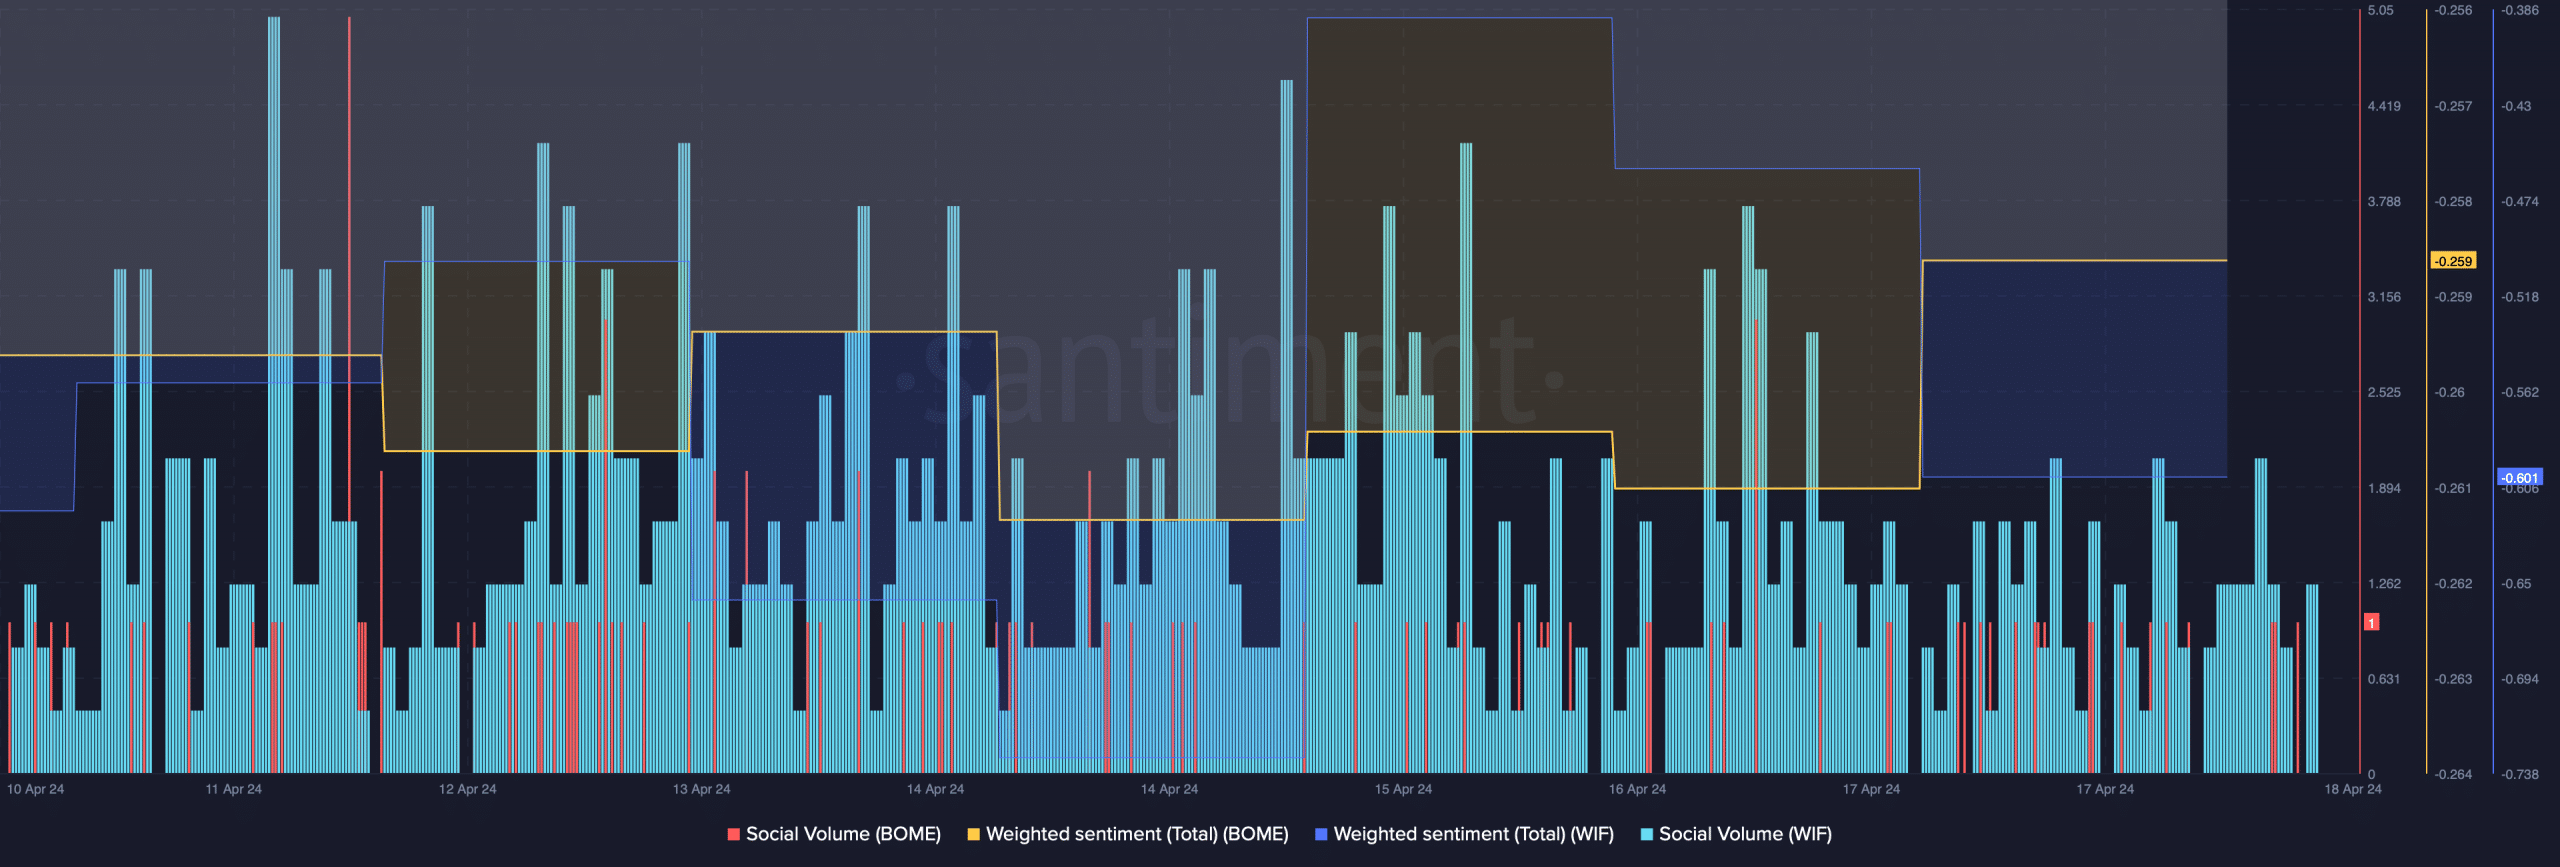Viewport: 2560px width, 867px height.
Task: Click the yellow swatch beside Weighted sentiment (BOME)
Action: tap(974, 834)
